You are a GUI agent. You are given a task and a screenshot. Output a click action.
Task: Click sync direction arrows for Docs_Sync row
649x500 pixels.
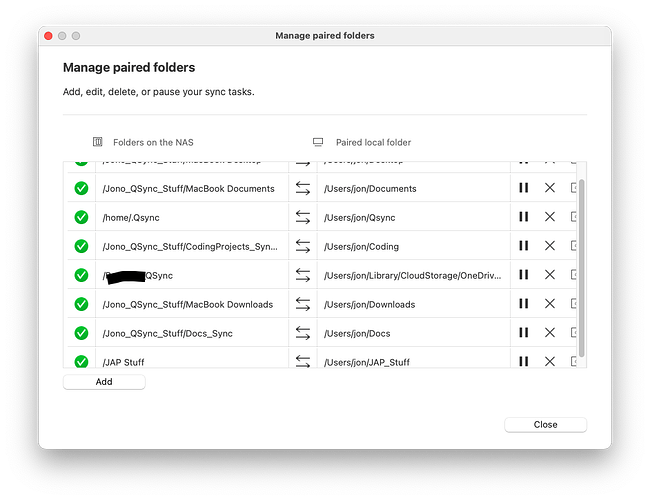(303, 333)
